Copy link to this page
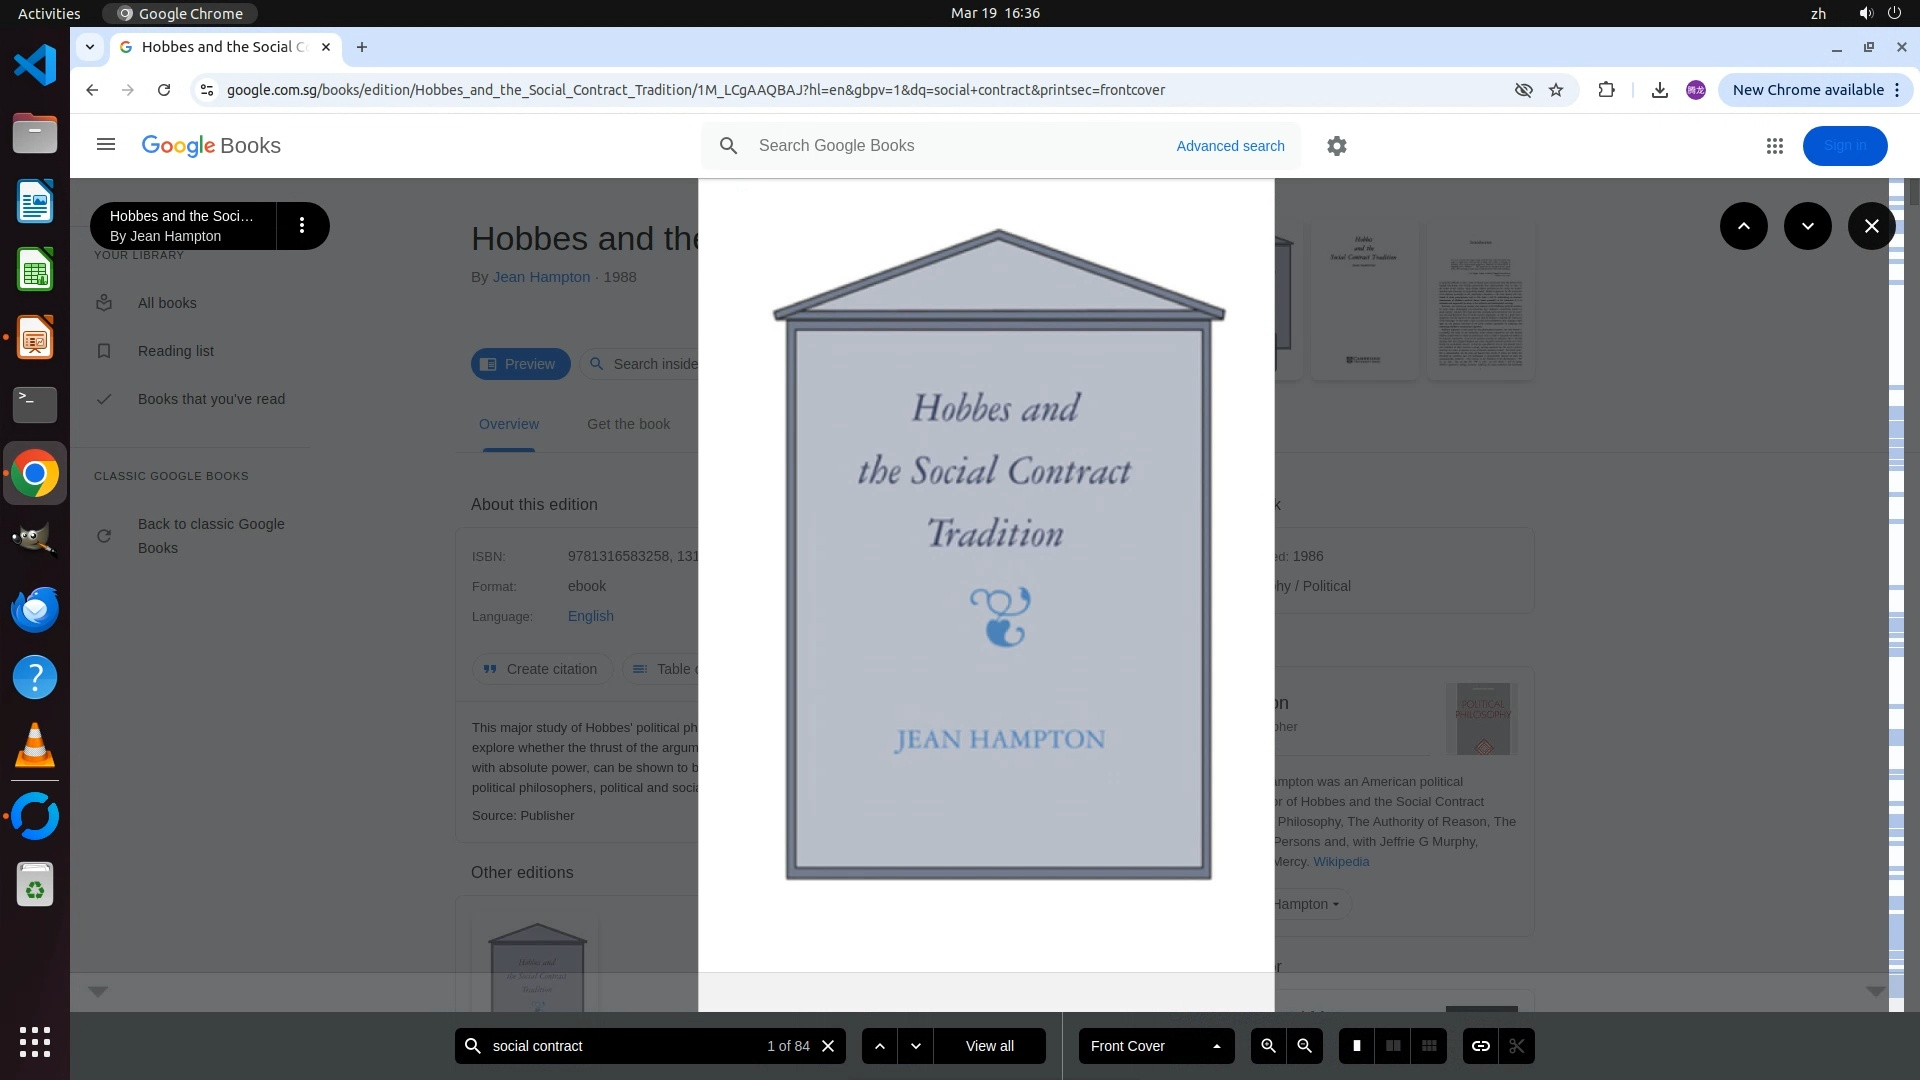Screen dimensions: 1920x1080 [x=1481, y=1046]
